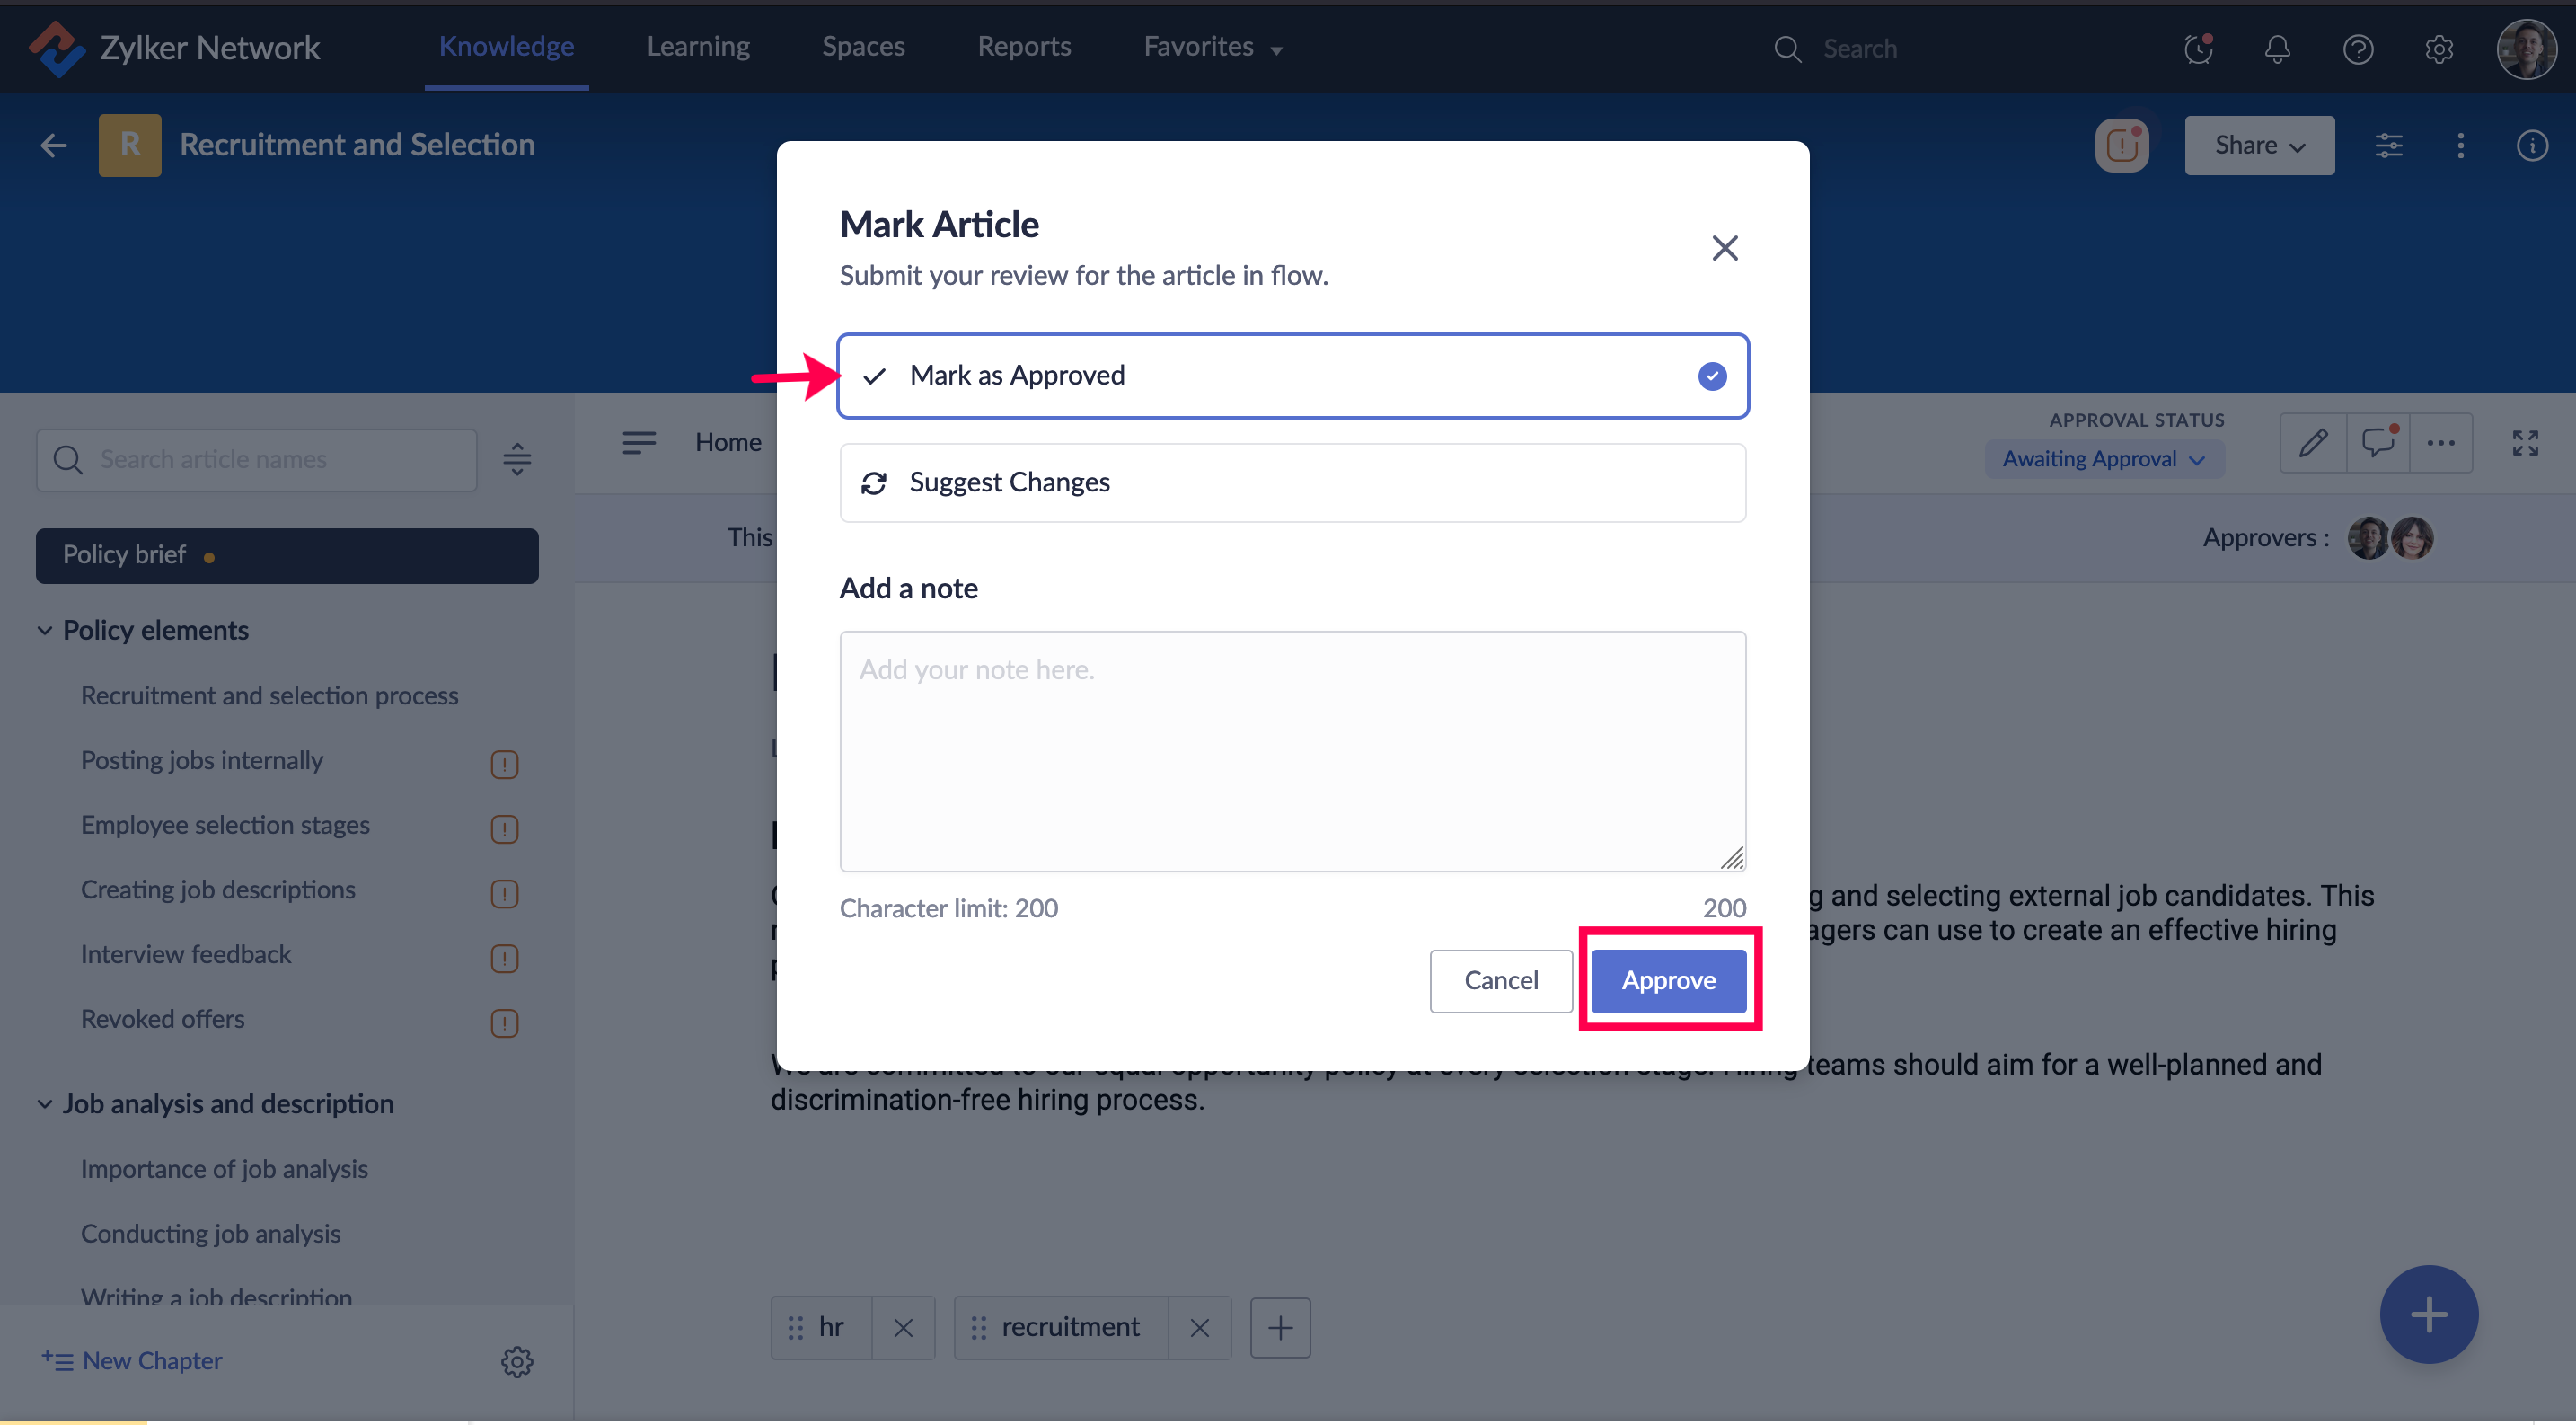2576x1425 pixels.
Task: Remove the hr tag
Action: [x=902, y=1327]
